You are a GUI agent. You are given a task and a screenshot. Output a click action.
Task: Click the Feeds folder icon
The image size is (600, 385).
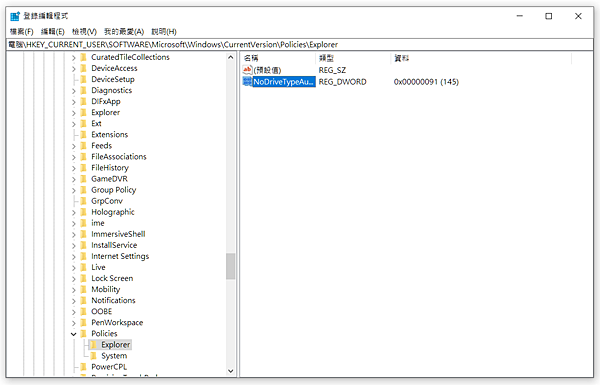click(x=84, y=146)
